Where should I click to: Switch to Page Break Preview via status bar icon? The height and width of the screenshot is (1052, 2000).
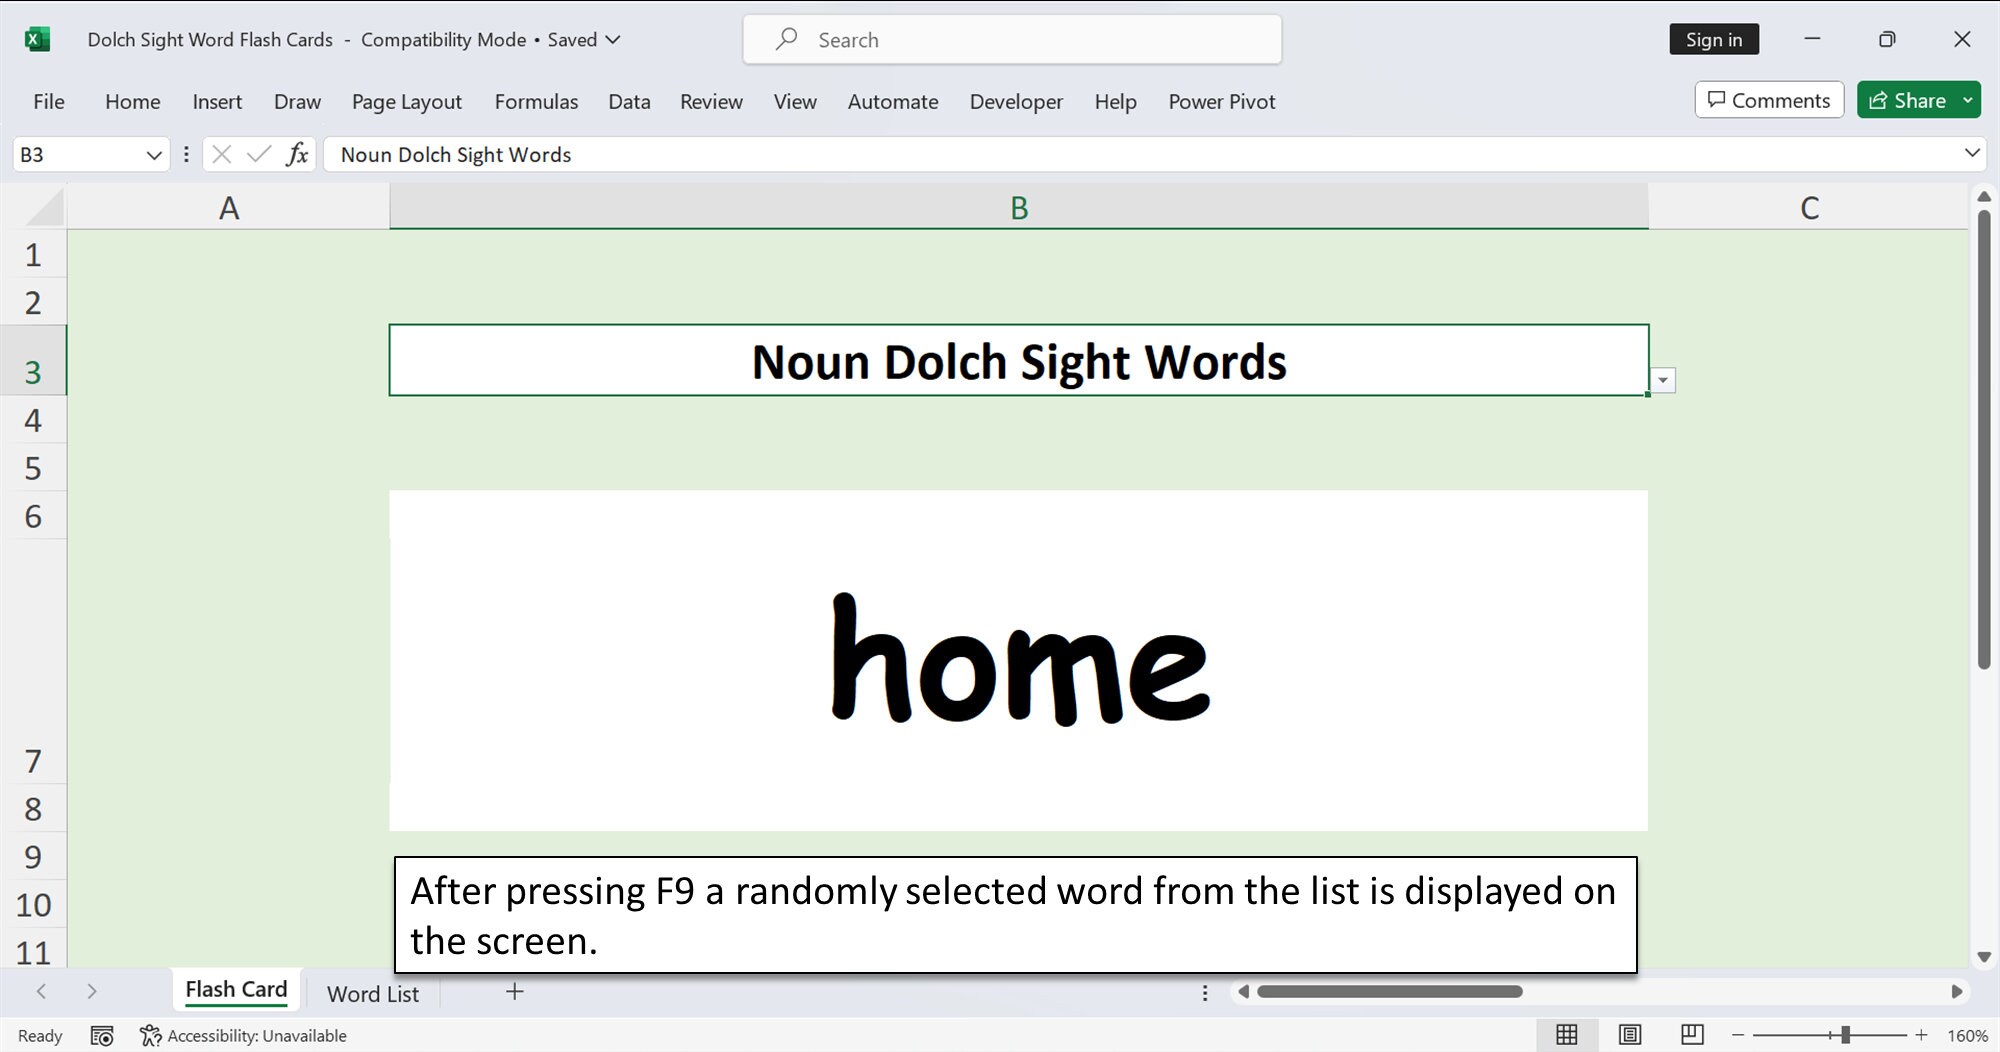1691,1035
